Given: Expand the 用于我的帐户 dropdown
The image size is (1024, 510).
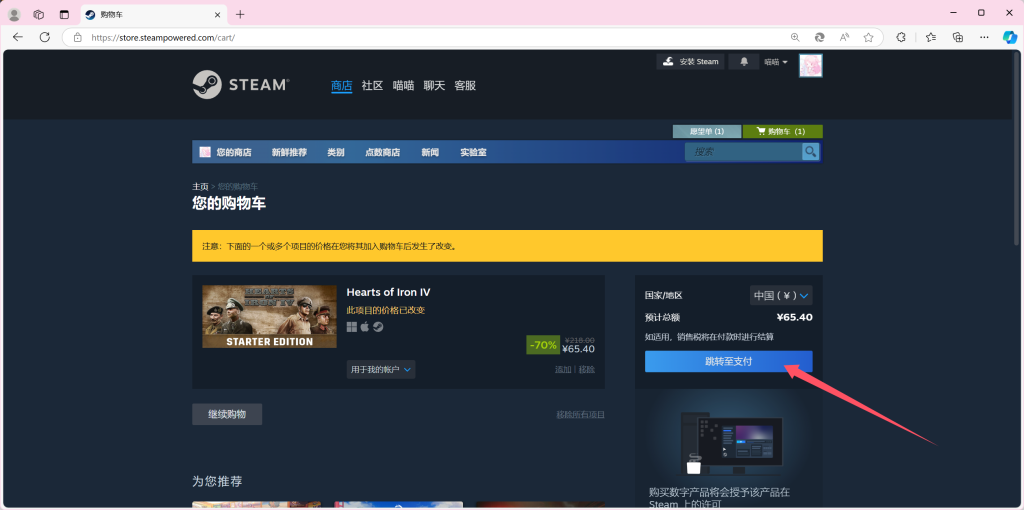Looking at the screenshot, I should coord(381,370).
